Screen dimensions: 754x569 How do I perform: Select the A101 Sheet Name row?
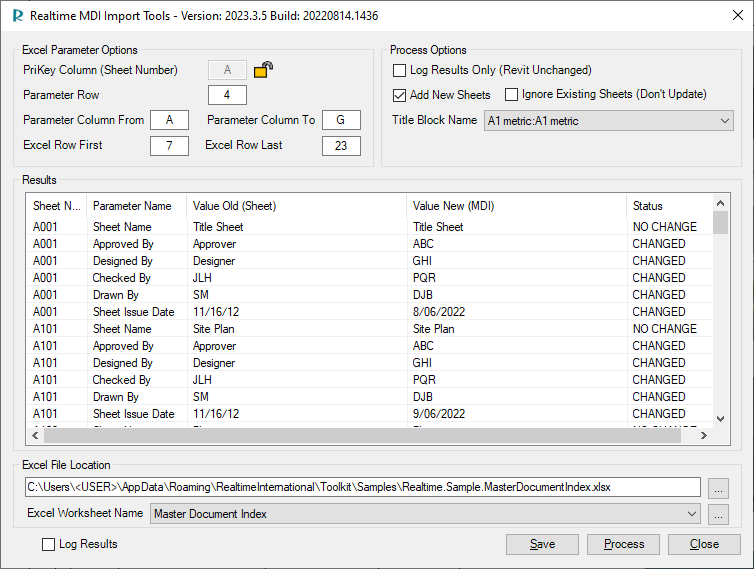369,329
